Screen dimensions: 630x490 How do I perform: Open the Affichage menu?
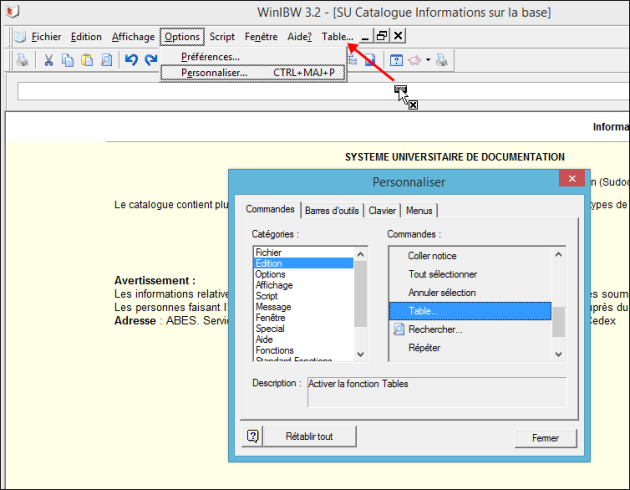click(133, 37)
